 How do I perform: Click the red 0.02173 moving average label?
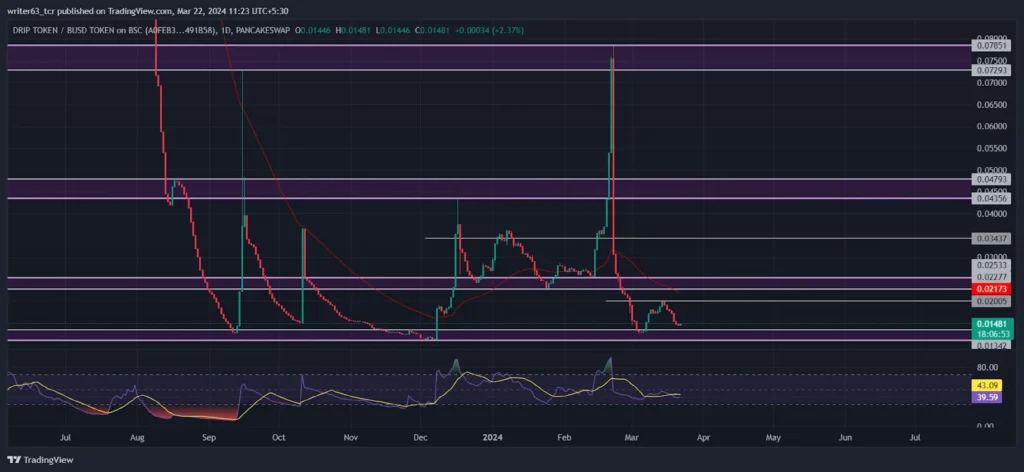[x=991, y=289]
